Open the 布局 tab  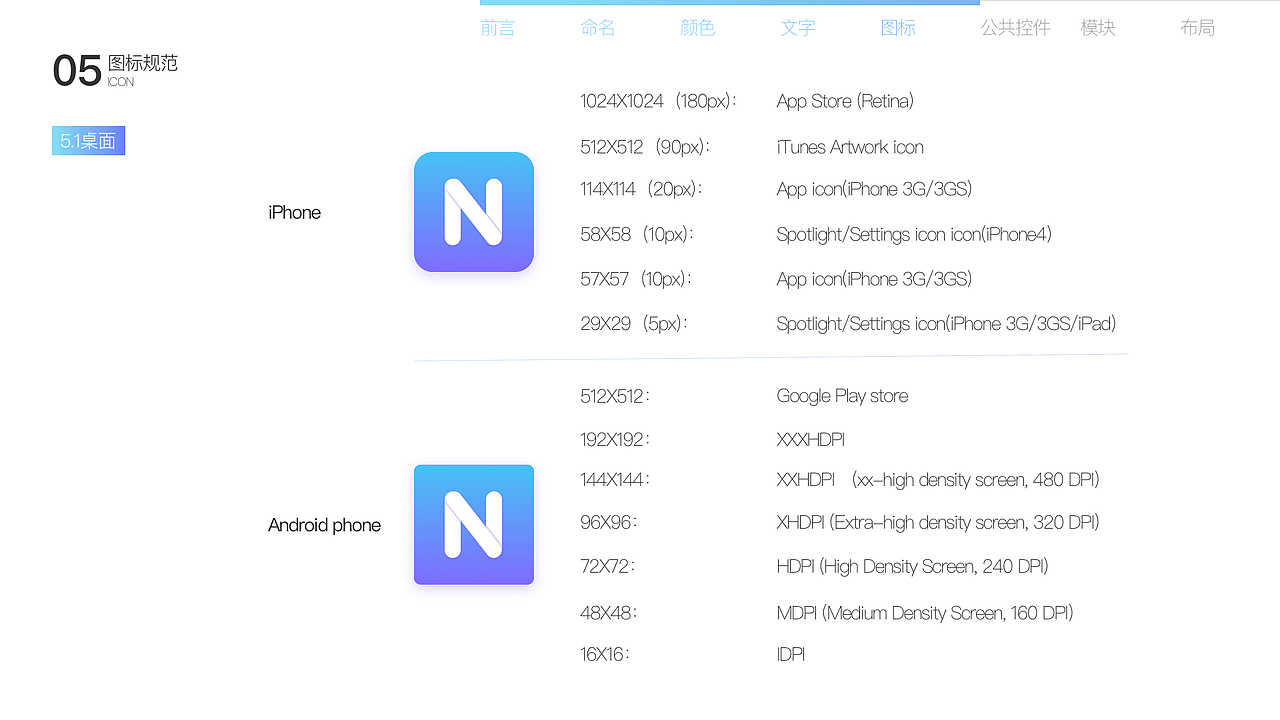click(1198, 28)
